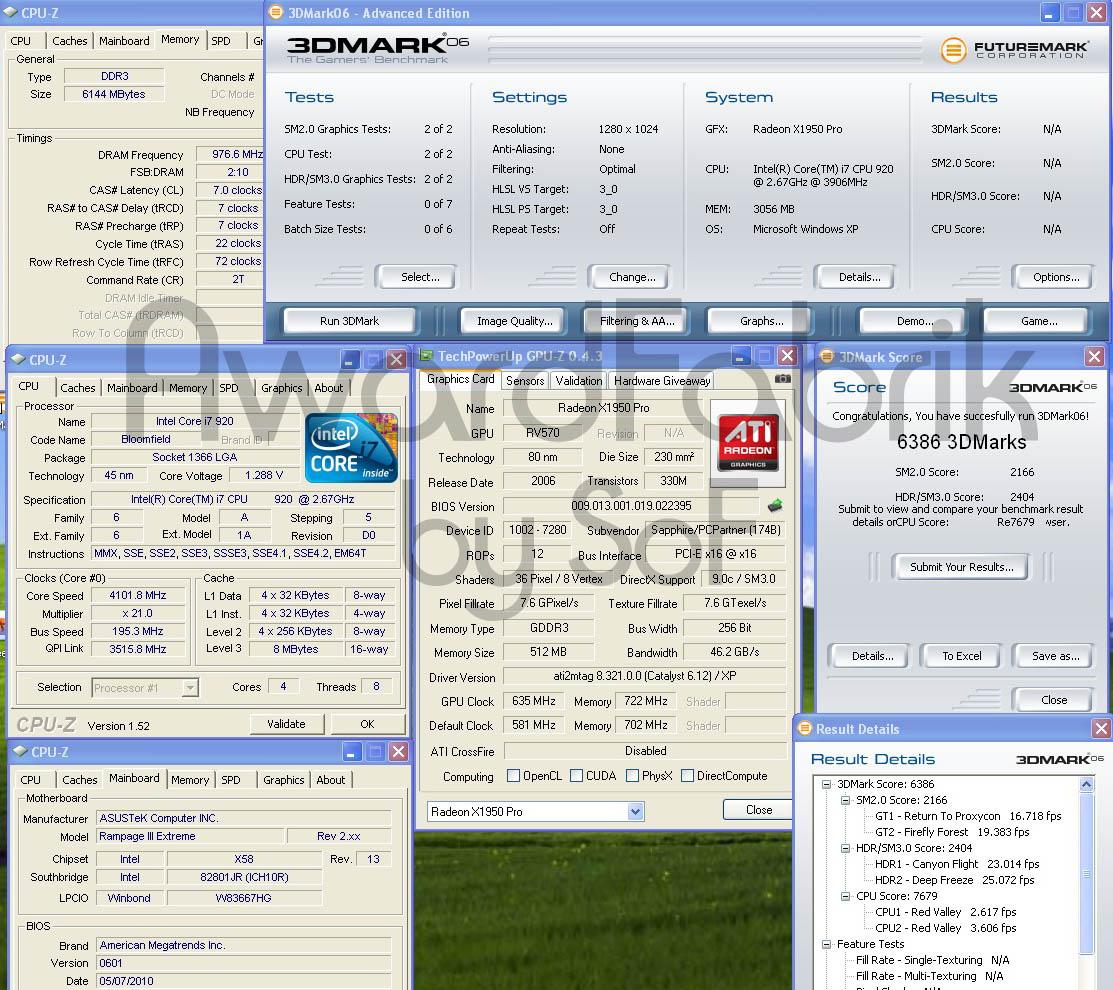Screen dimensions: 1113x990
Task: Click the Validate button in CPU-Z
Action: click(286, 724)
